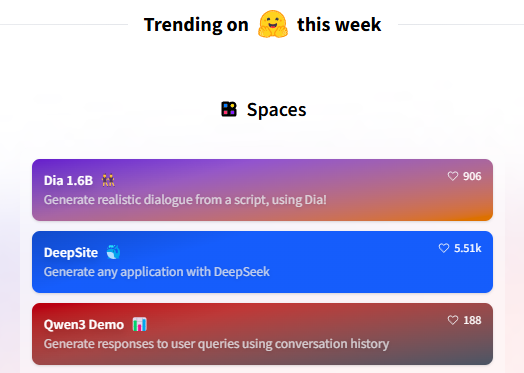Select the purple Dia 1.6B space card
Viewport: 524px width, 373px height.
(262, 190)
